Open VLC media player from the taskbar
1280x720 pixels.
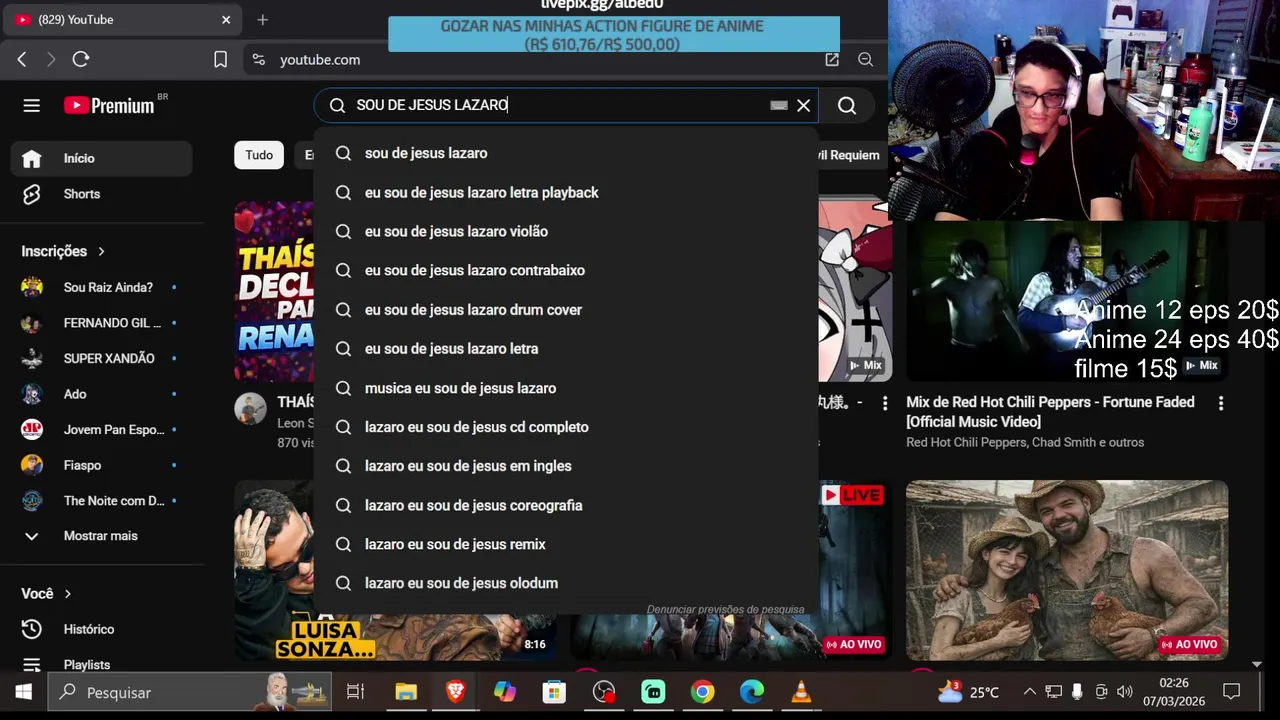tap(801, 692)
